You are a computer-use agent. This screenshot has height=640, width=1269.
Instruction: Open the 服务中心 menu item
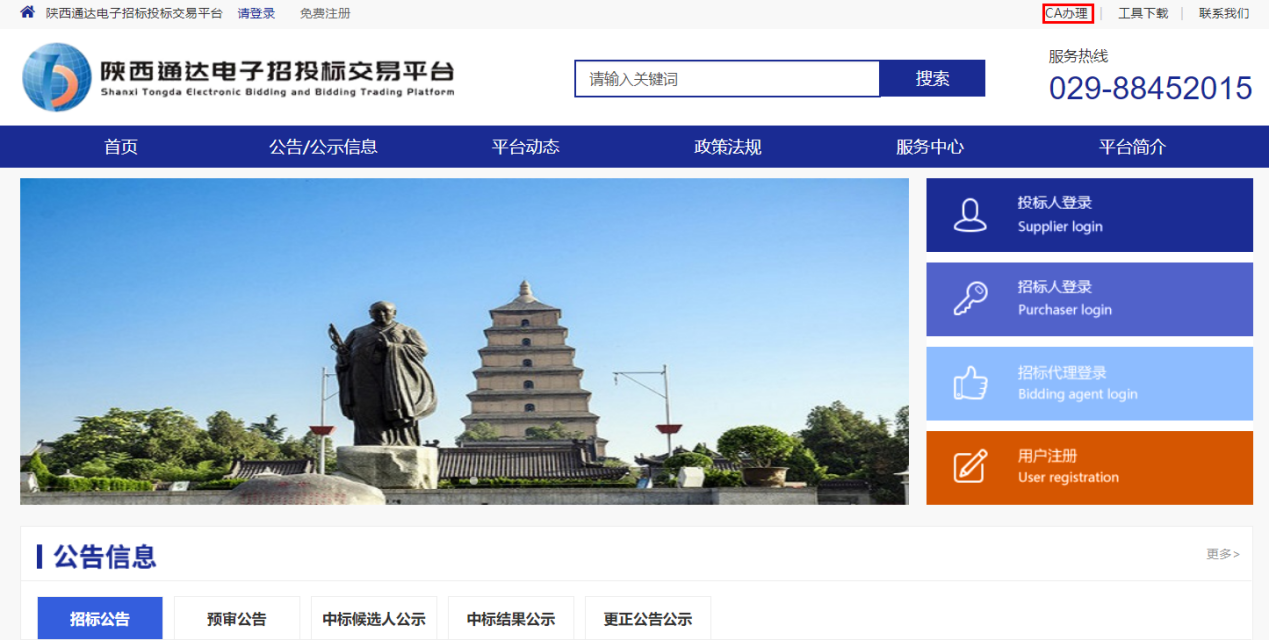930,147
